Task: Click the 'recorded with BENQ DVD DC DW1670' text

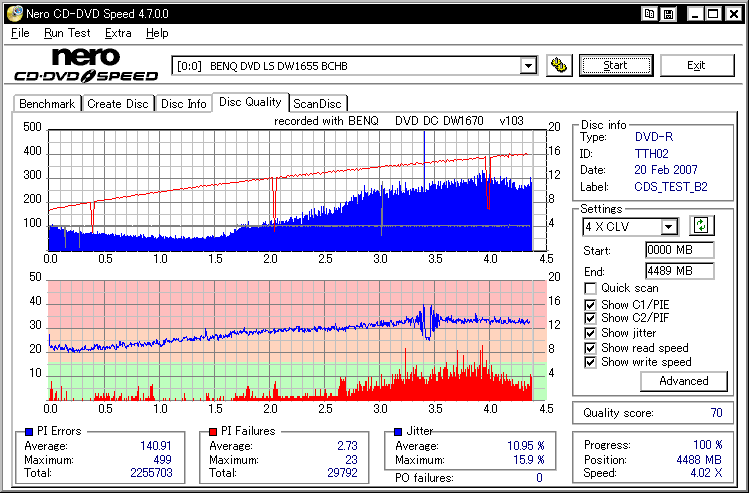Action: pyautogui.click(x=398, y=121)
